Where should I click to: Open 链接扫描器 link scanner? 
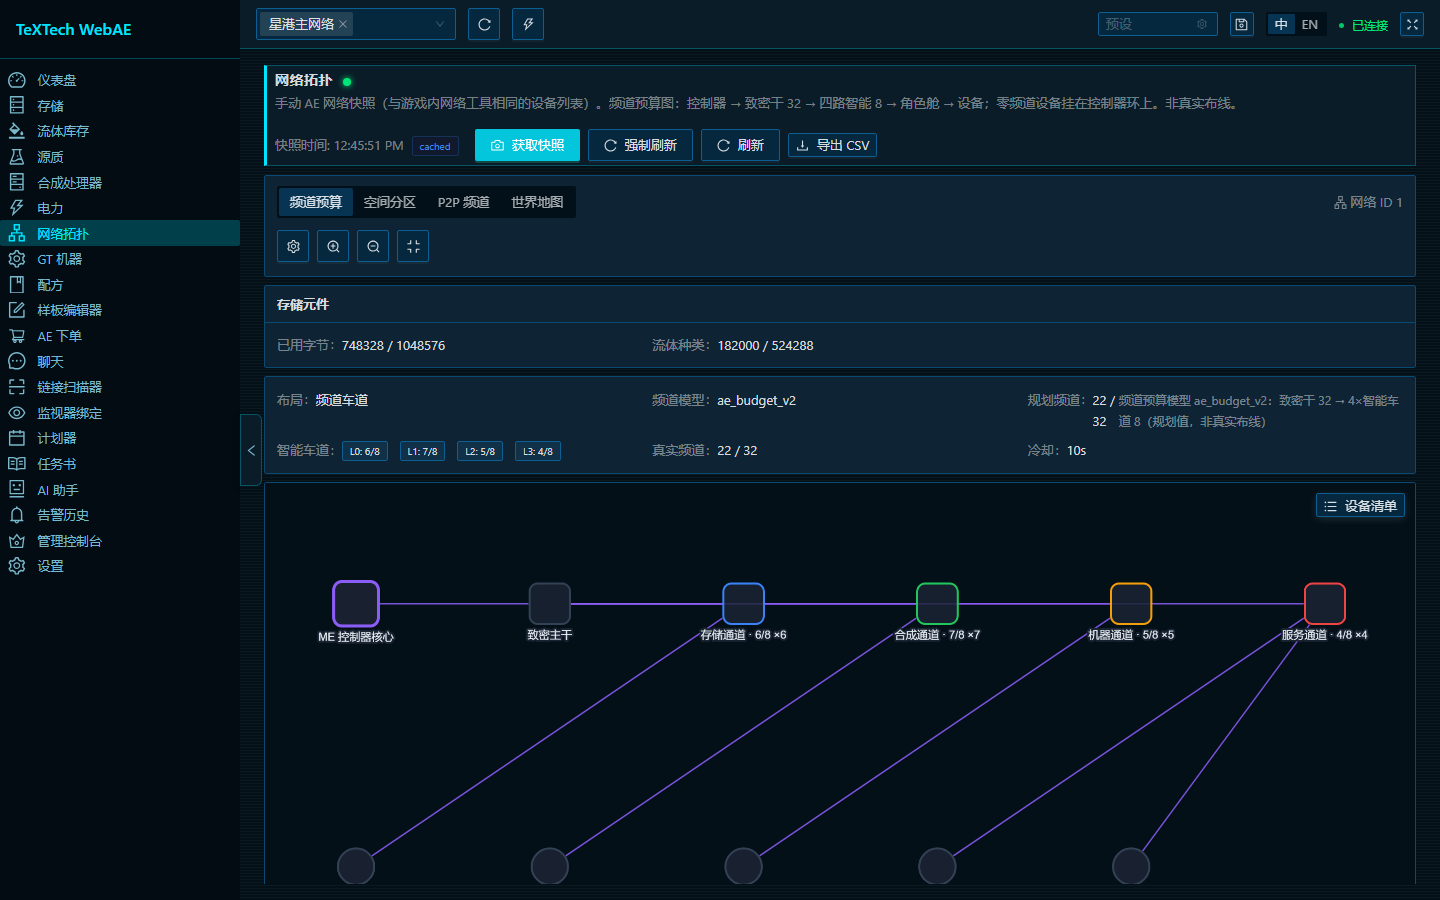pyautogui.click(x=120, y=387)
